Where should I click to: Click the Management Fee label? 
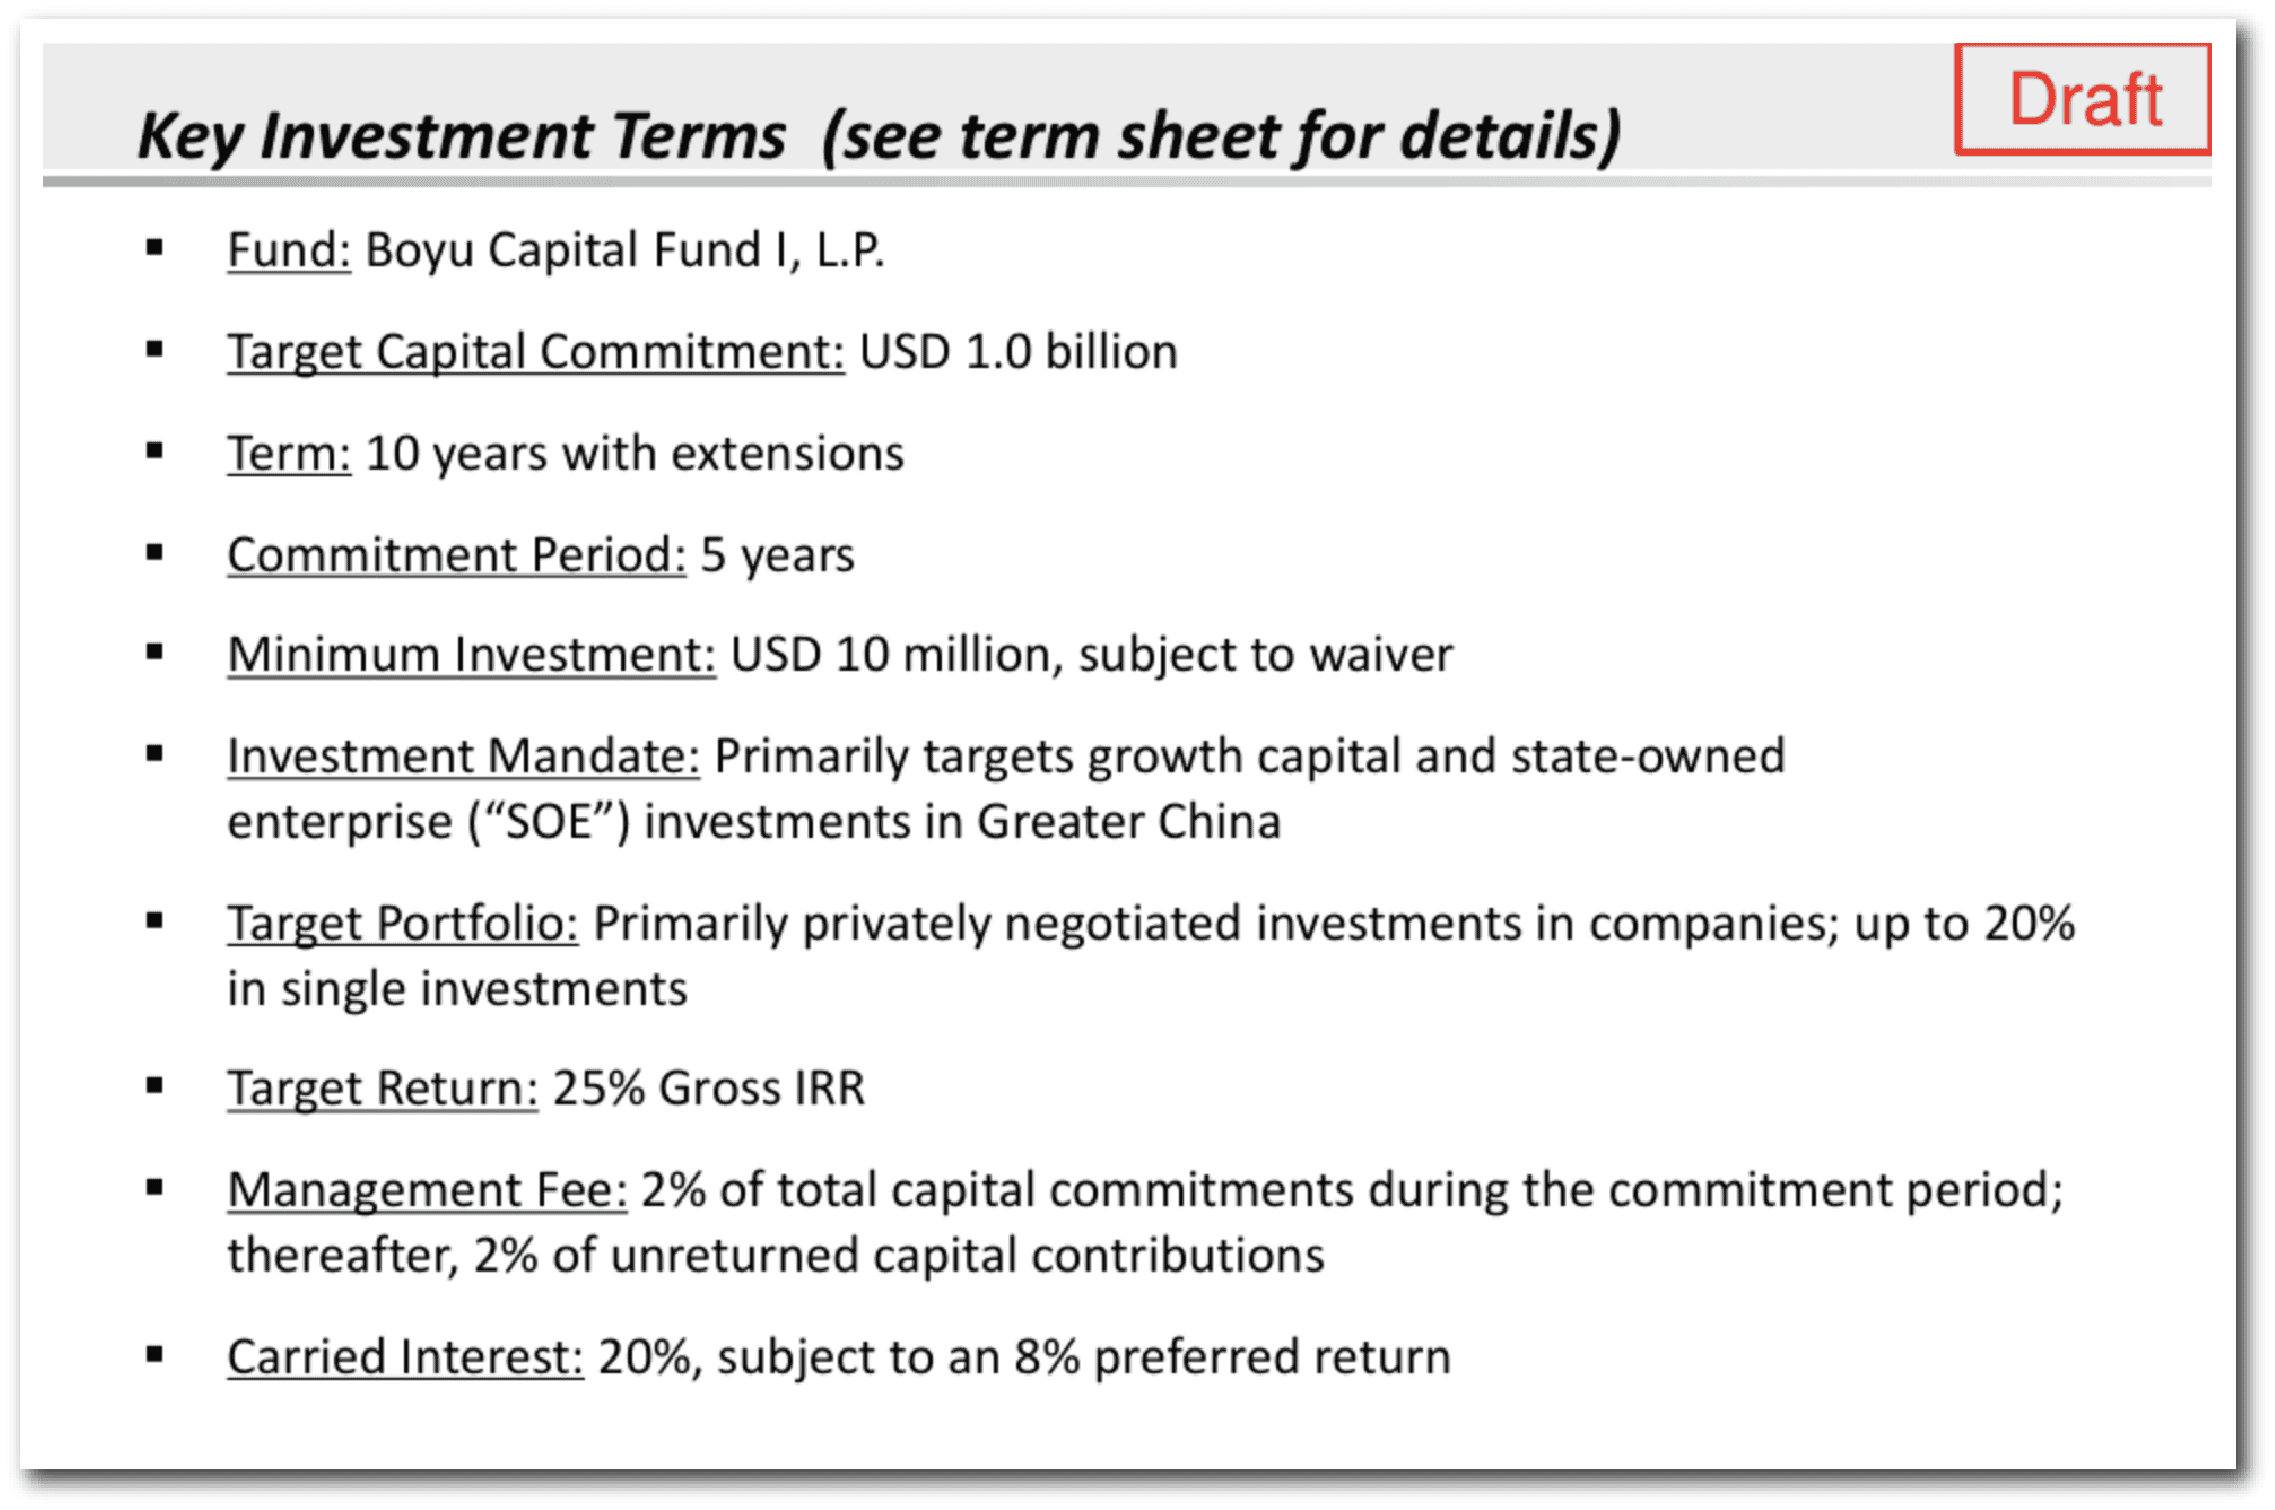pyautogui.click(x=427, y=1190)
